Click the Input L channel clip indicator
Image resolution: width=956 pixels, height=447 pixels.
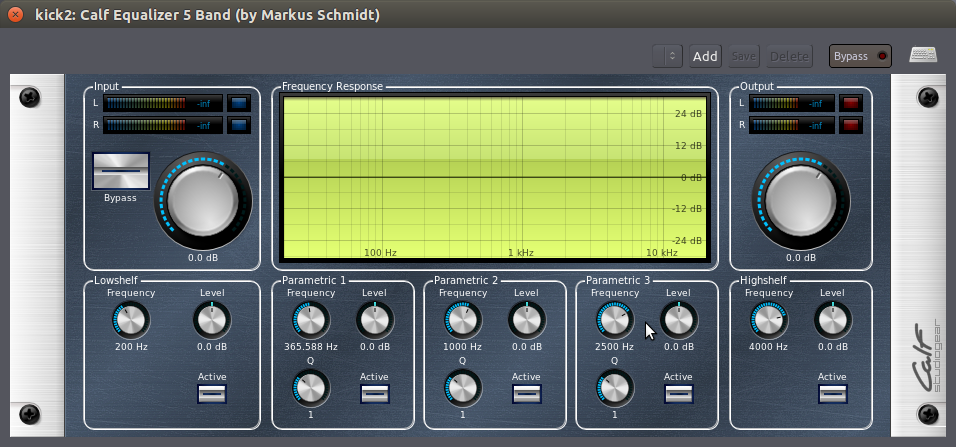(239, 104)
